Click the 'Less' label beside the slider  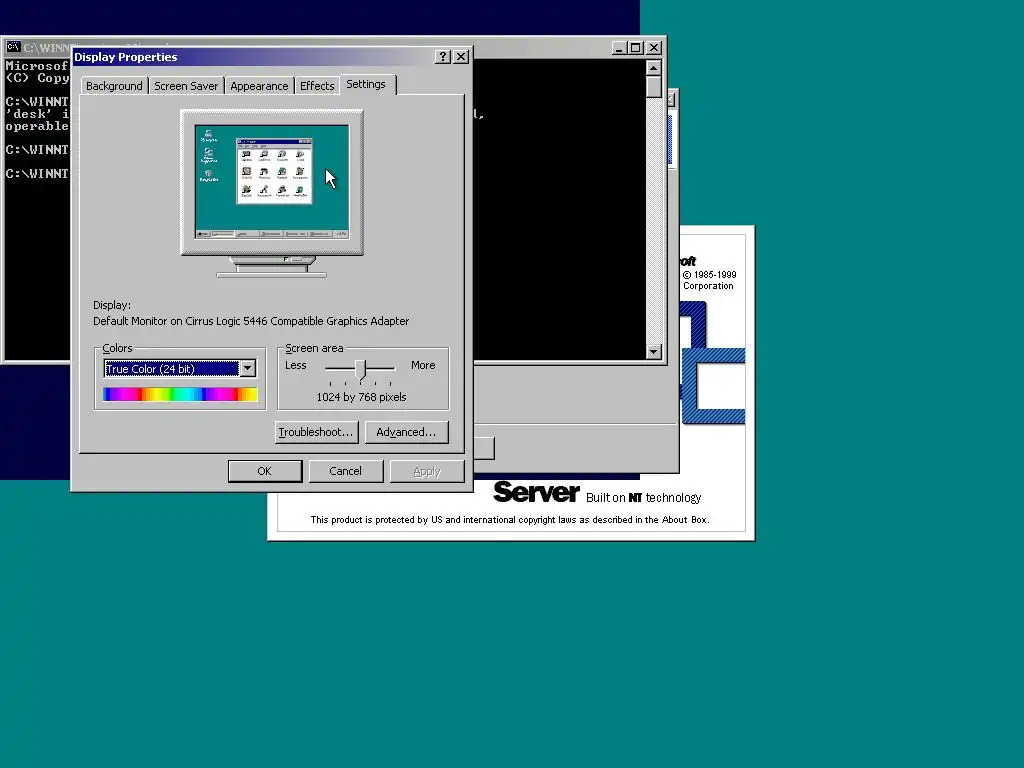tap(296, 365)
